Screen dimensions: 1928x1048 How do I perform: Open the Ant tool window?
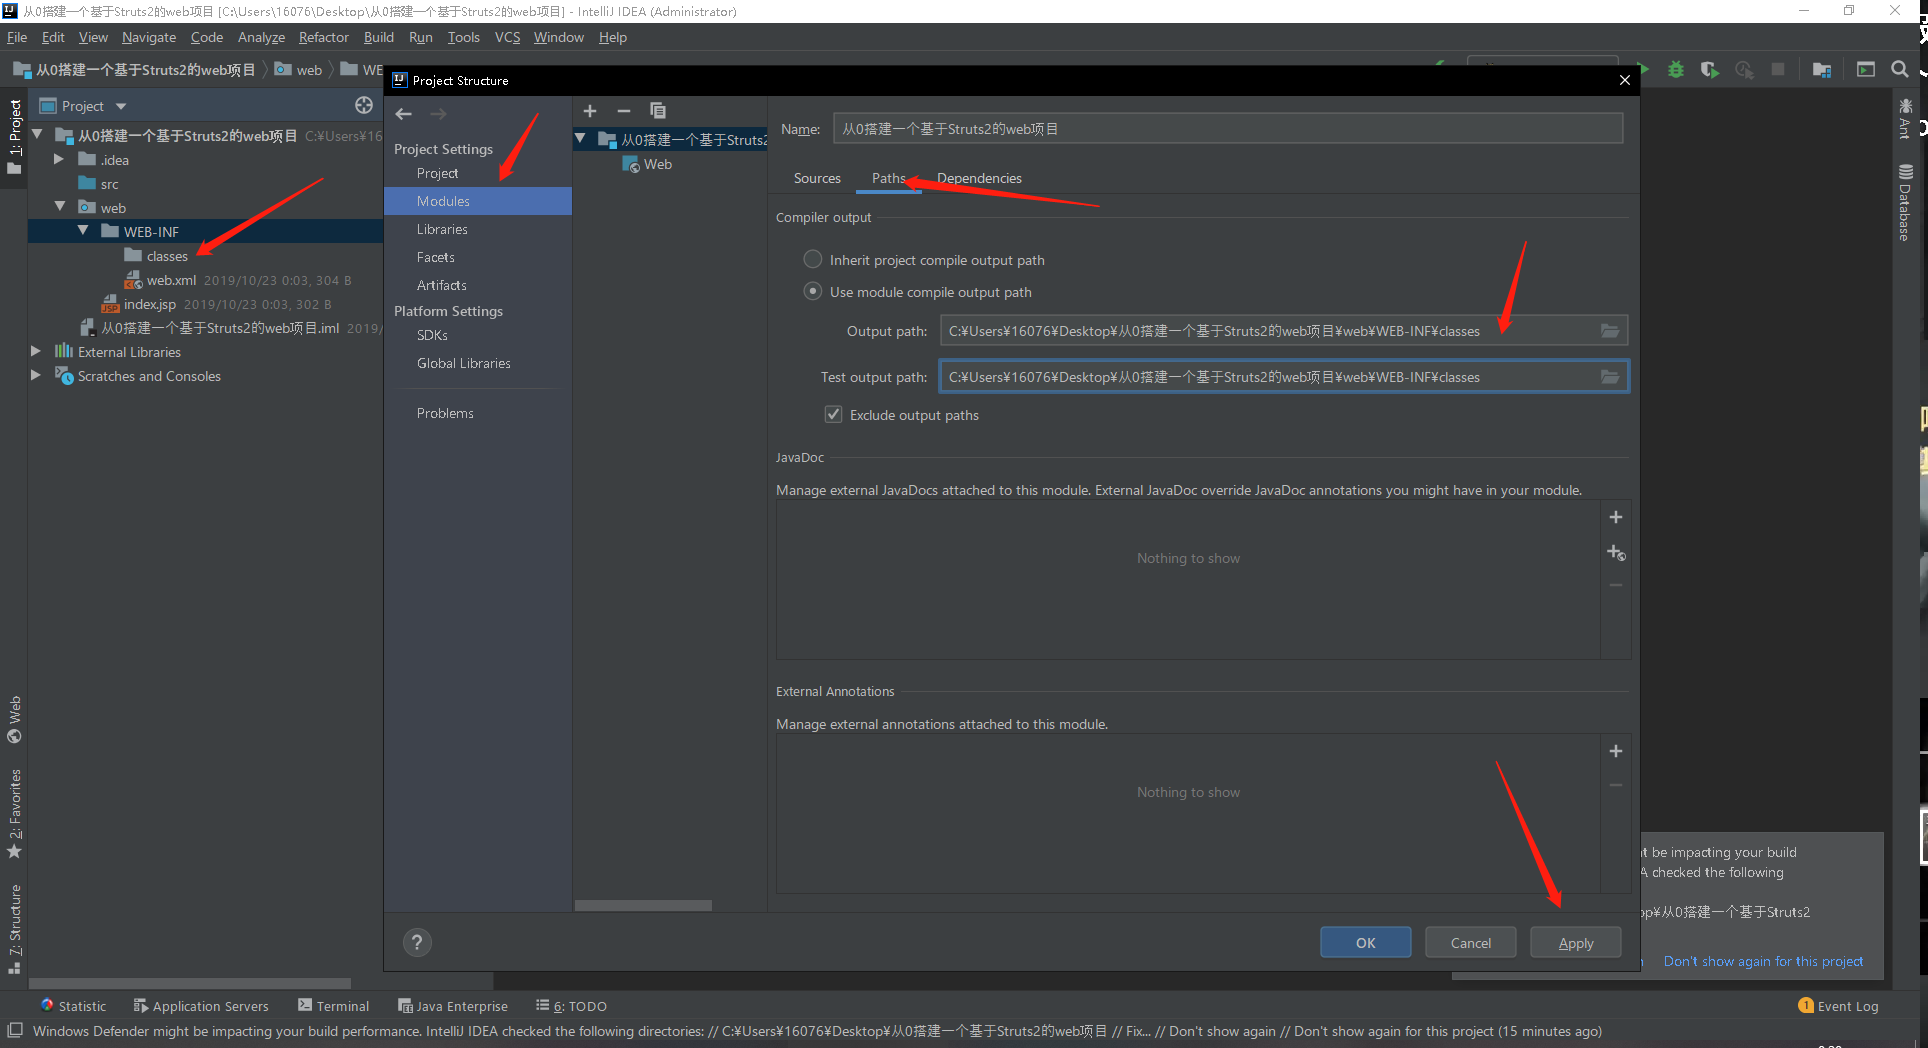coord(1905,118)
